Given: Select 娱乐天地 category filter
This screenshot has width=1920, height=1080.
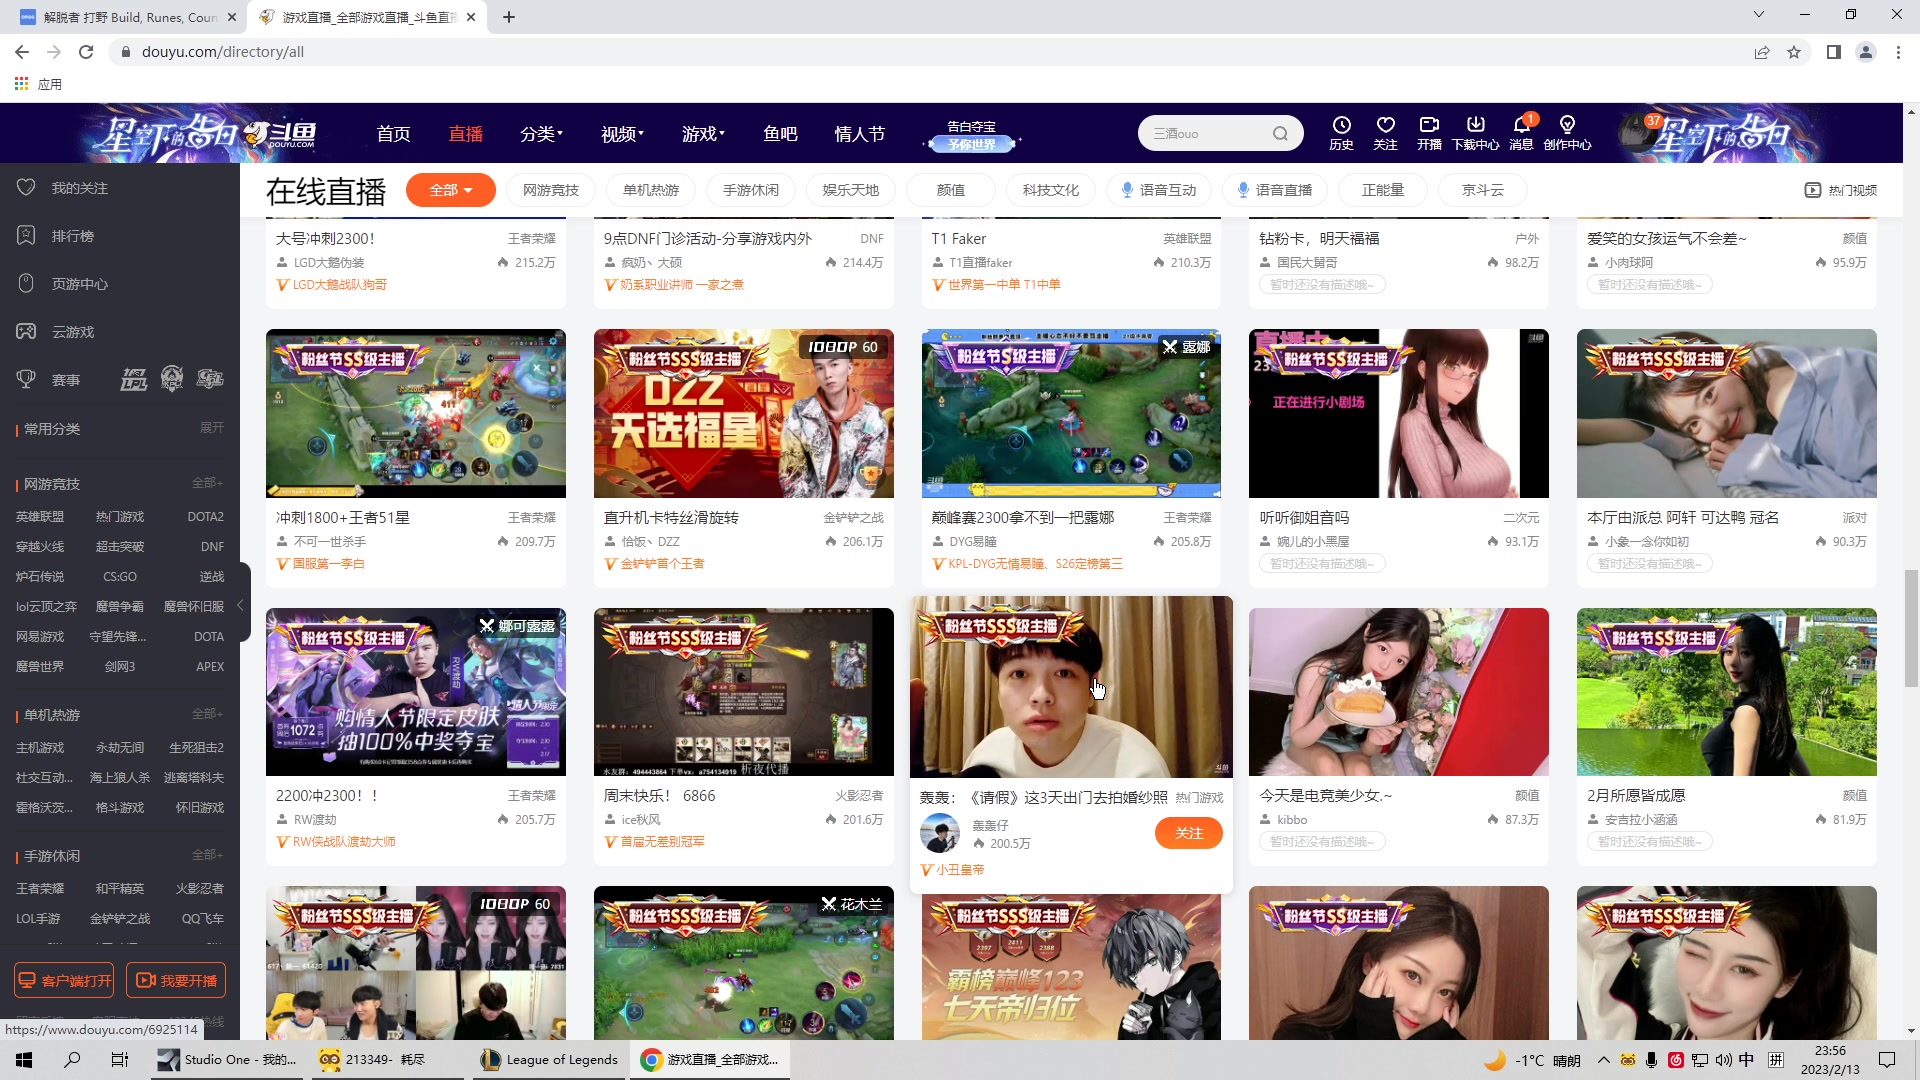Looking at the screenshot, I should point(851,190).
